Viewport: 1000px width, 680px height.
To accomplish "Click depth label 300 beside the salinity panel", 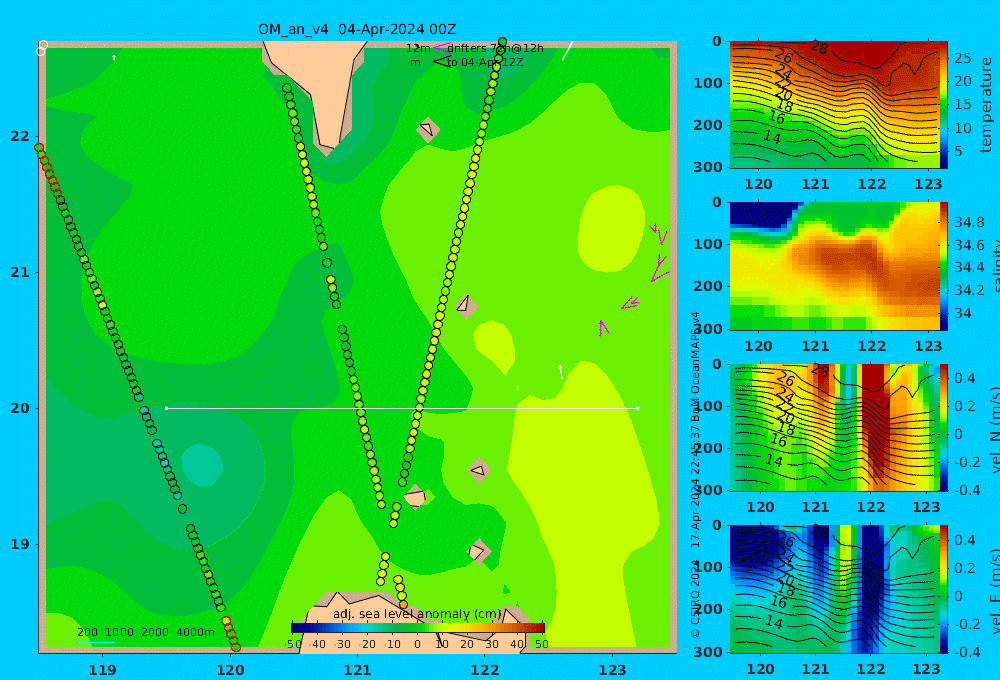I will [x=709, y=329].
